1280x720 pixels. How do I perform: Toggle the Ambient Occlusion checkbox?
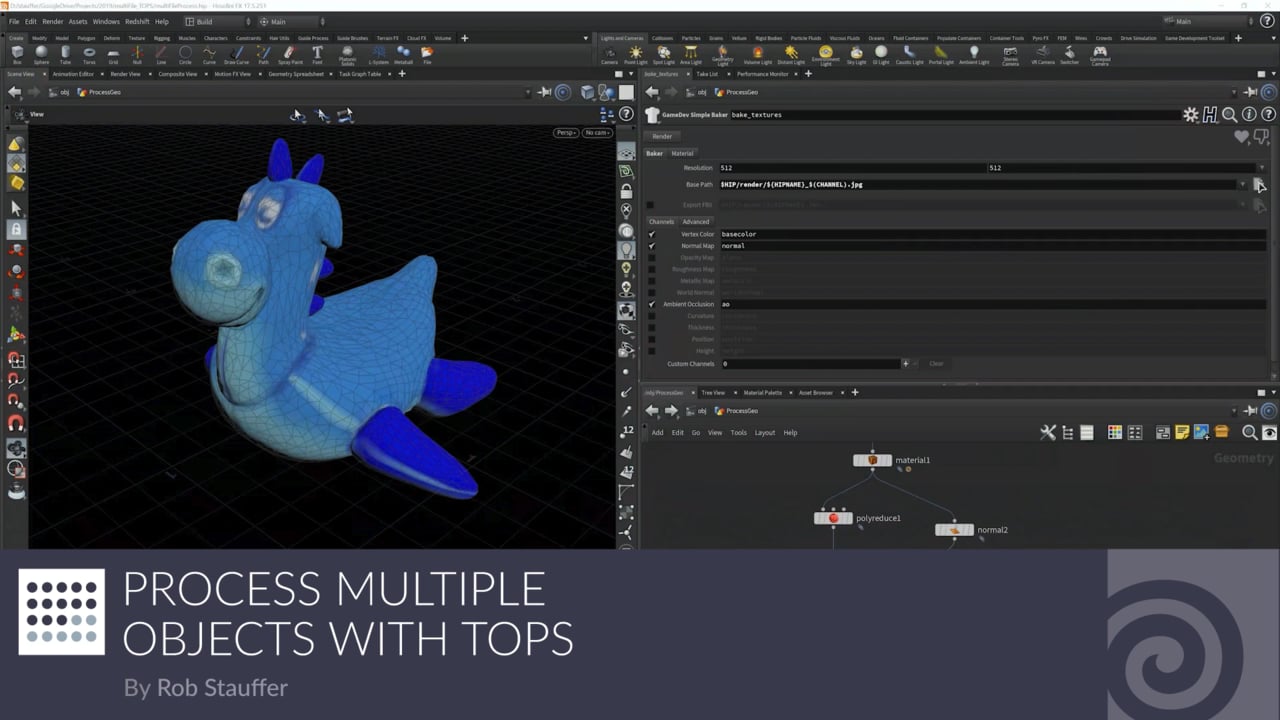tap(652, 304)
